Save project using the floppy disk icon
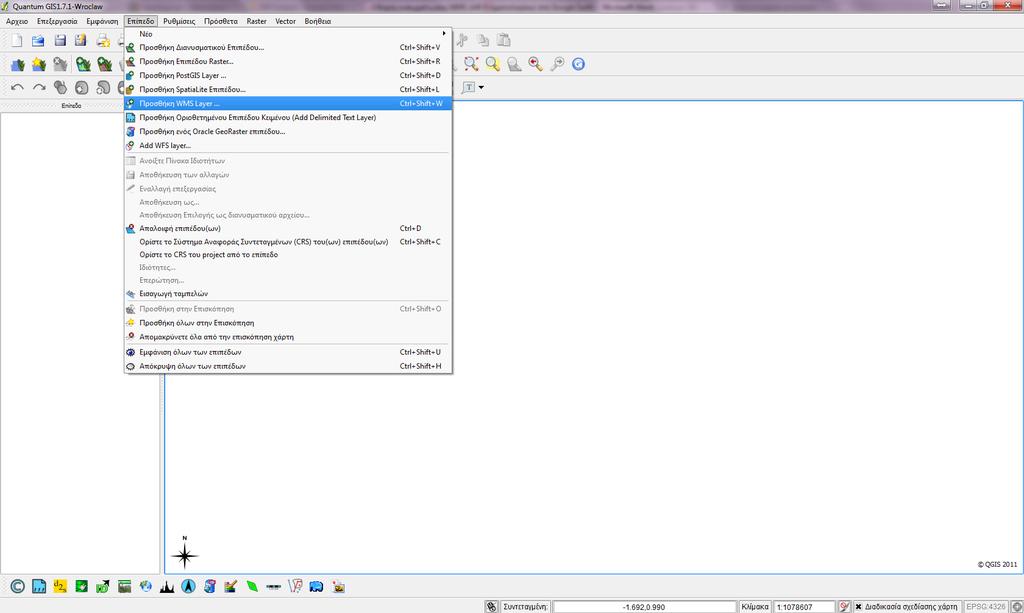 (60, 40)
